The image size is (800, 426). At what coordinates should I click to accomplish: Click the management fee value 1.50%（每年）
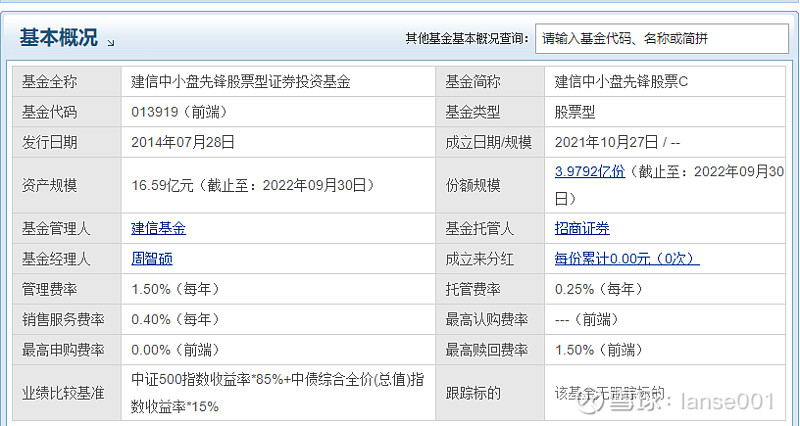click(x=176, y=289)
